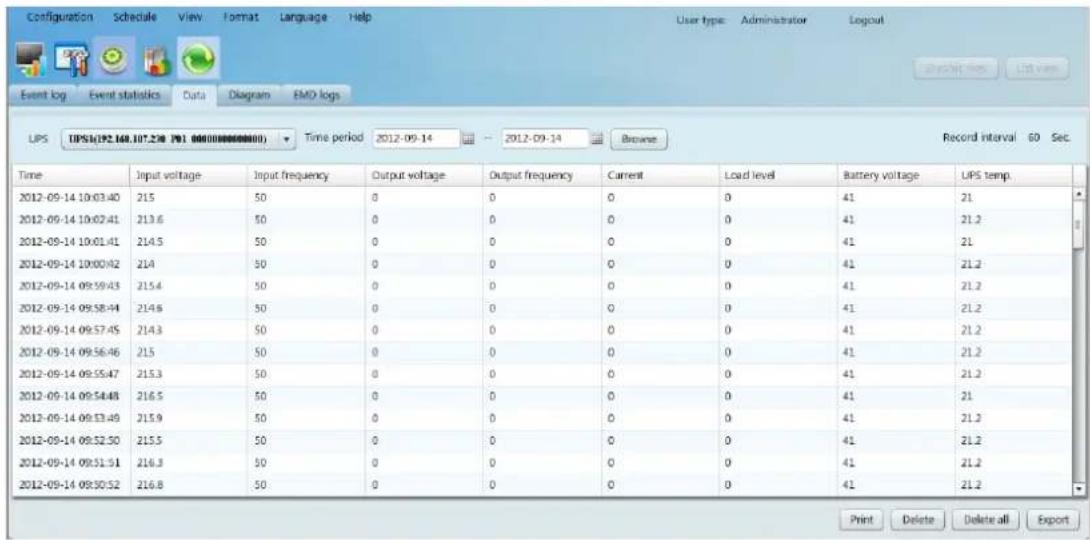Select the row timestamped 2012-09-14 09:53:49
The width and height of the screenshot is (1090, 540).
pos(544,419)
